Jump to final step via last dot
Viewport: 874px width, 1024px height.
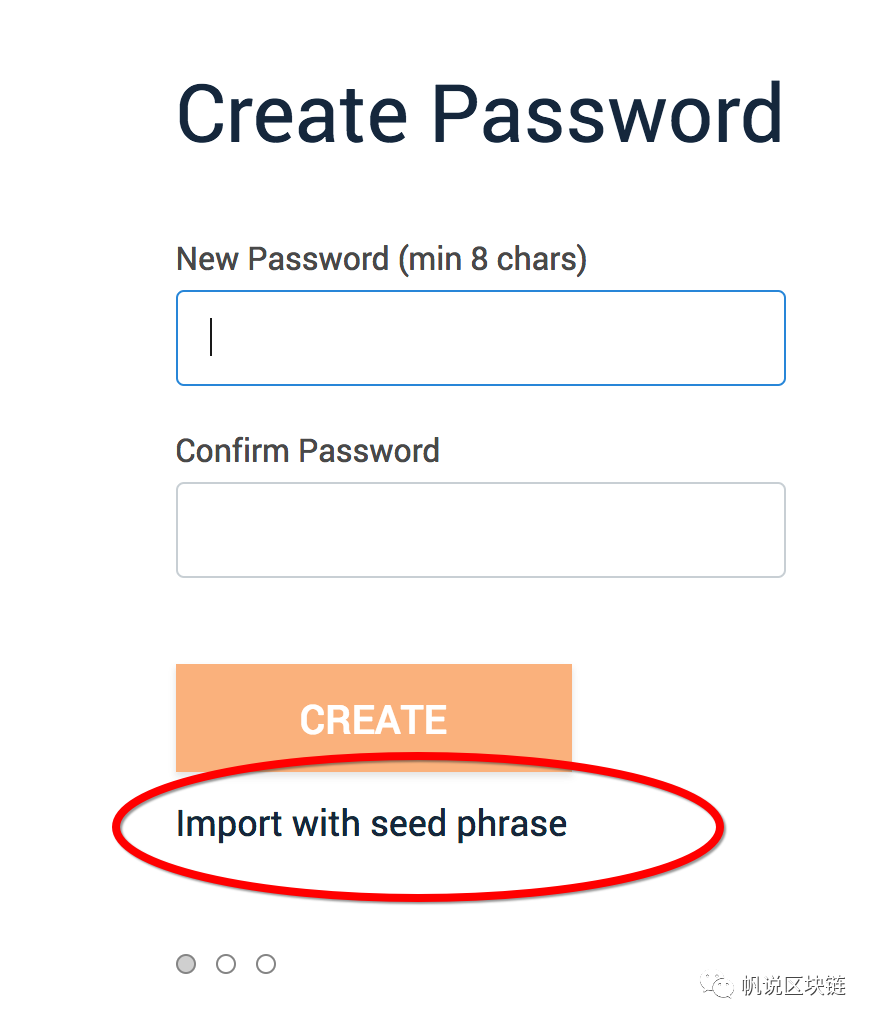click(x=266, y=964)
